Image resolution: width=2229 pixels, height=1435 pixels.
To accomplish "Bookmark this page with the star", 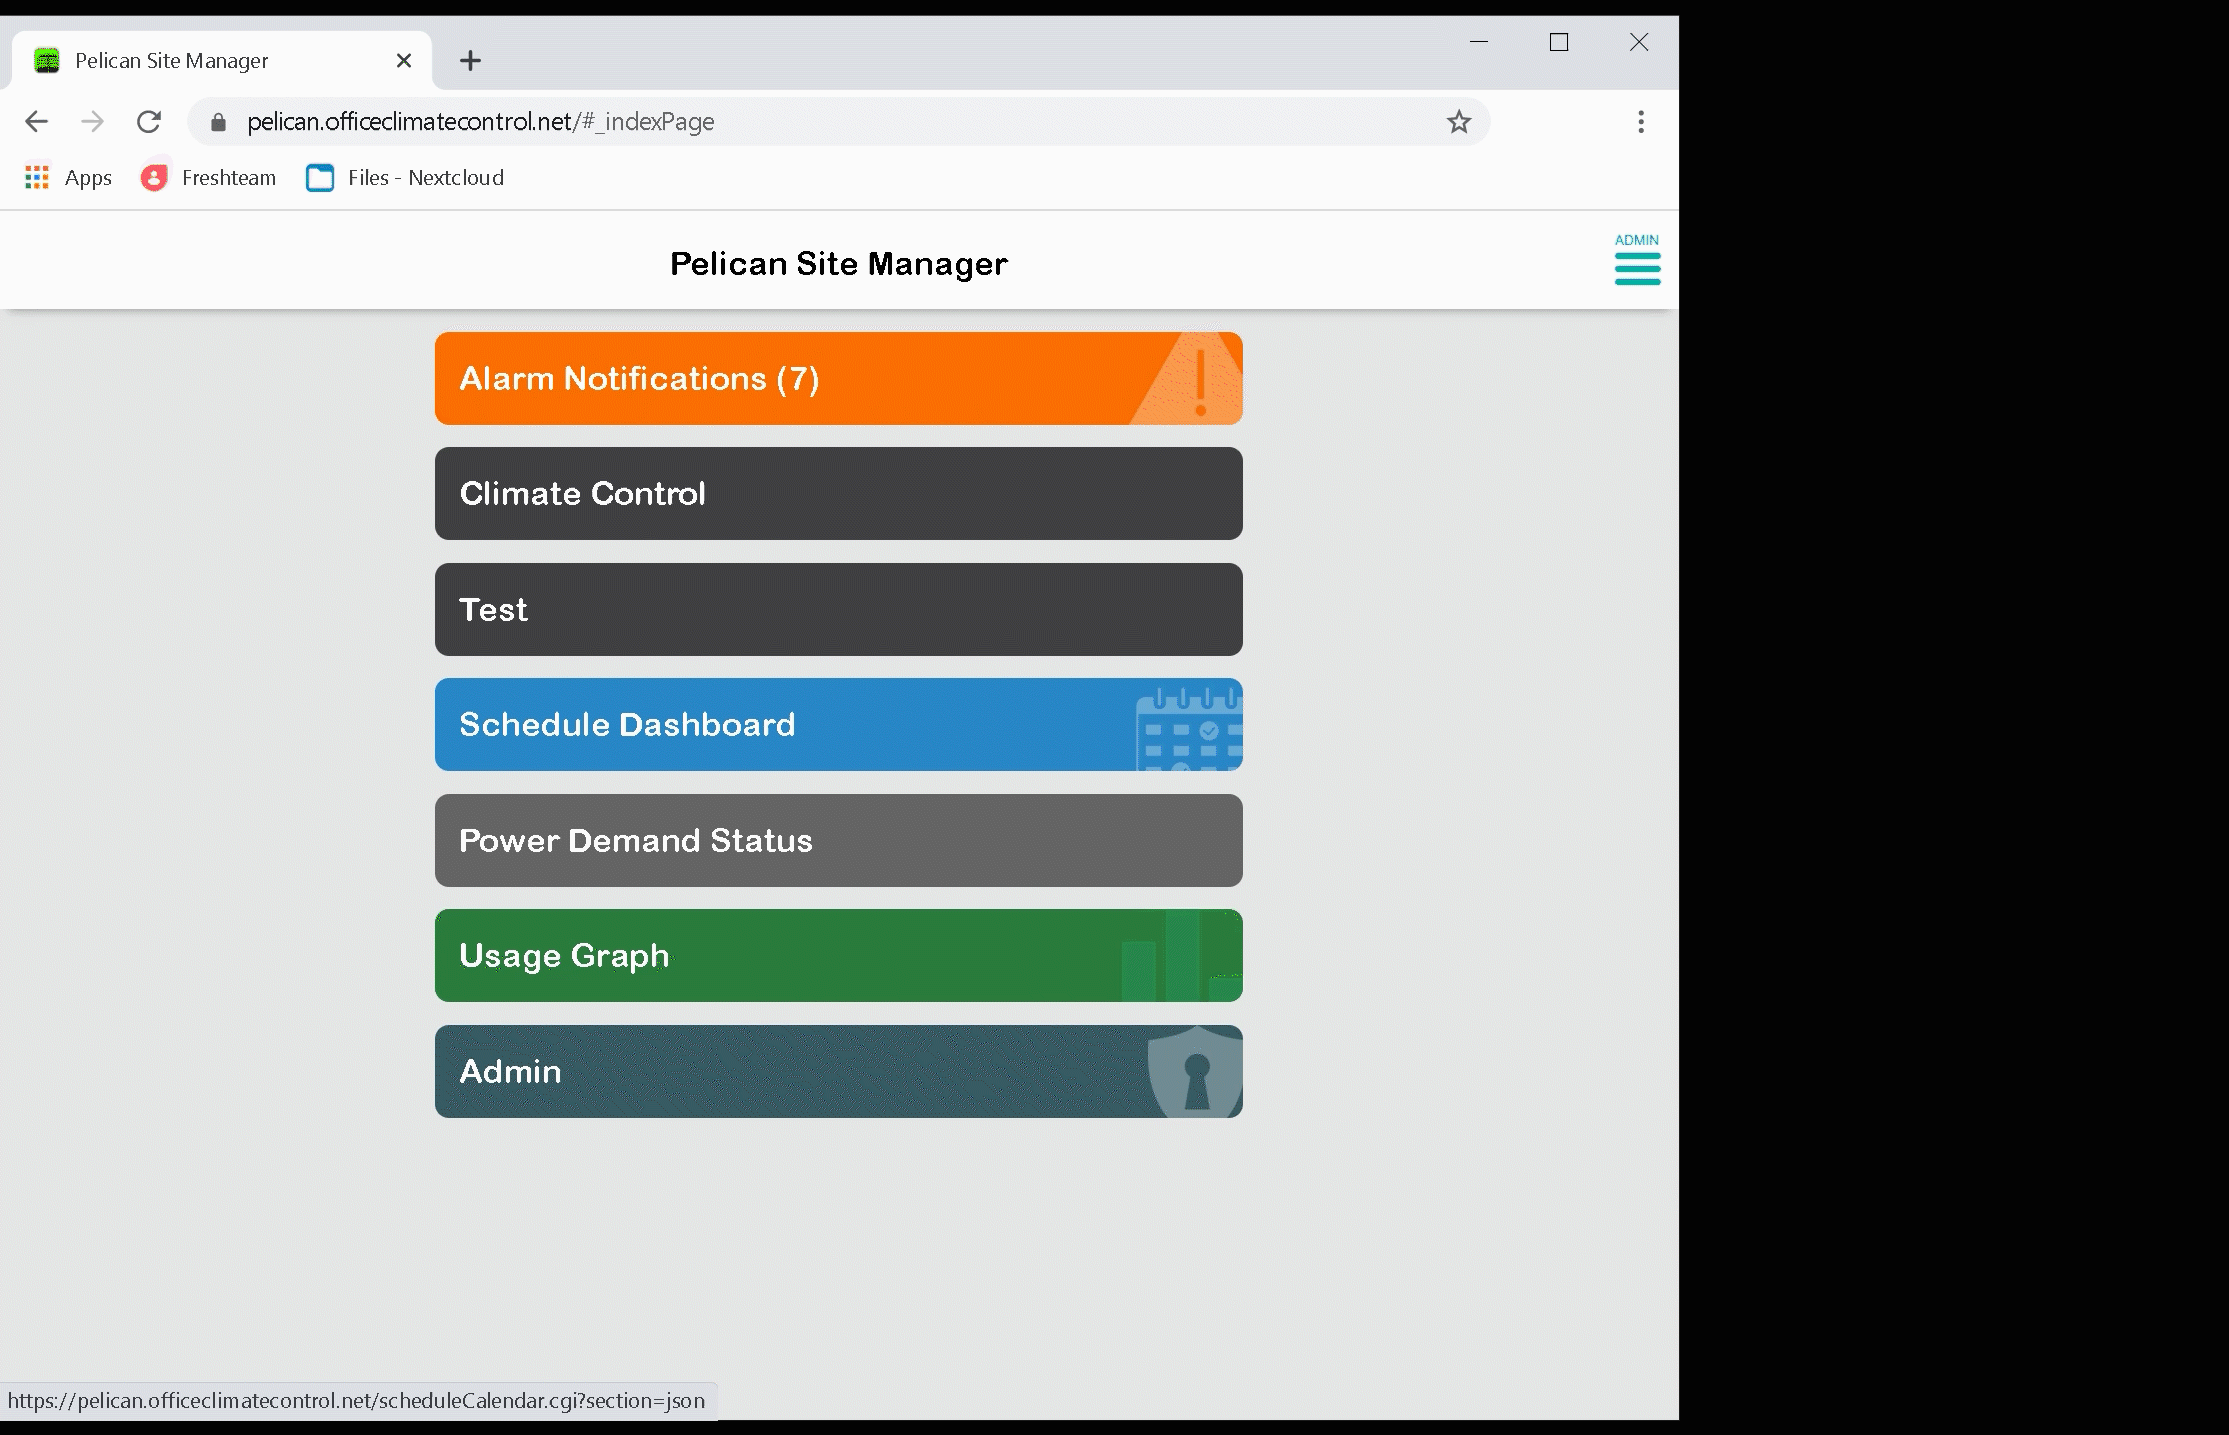I will [x=1459, y=122].
